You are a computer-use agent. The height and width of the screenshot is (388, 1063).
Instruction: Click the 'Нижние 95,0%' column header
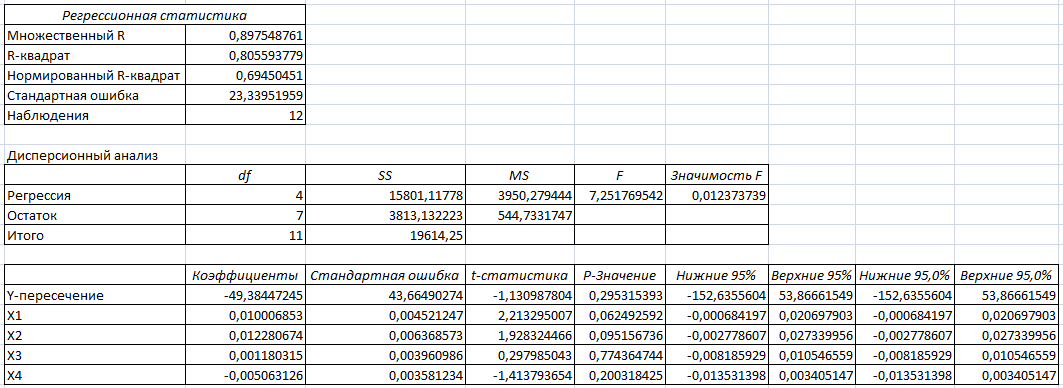click(905, 275)
